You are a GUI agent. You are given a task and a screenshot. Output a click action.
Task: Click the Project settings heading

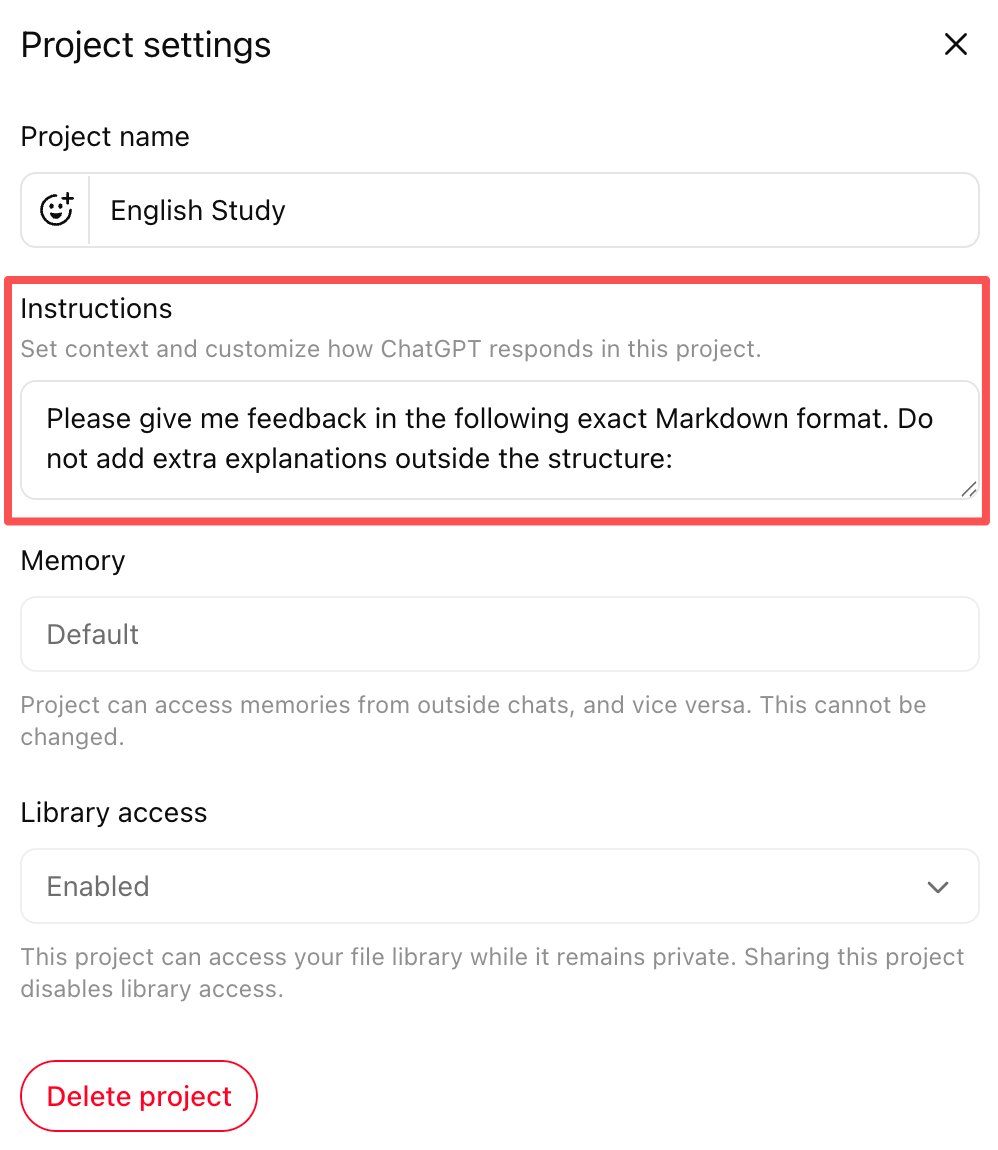[x=146, y=45]
